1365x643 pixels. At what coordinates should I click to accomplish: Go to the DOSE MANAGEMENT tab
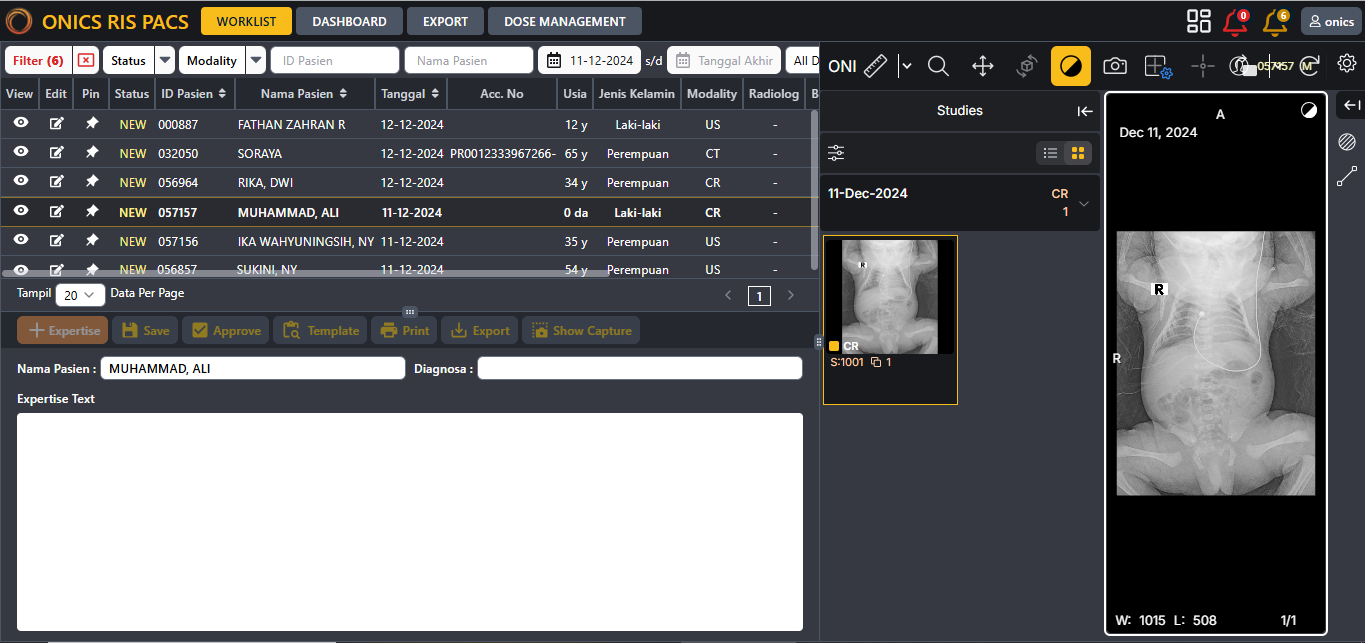[564, 21]
